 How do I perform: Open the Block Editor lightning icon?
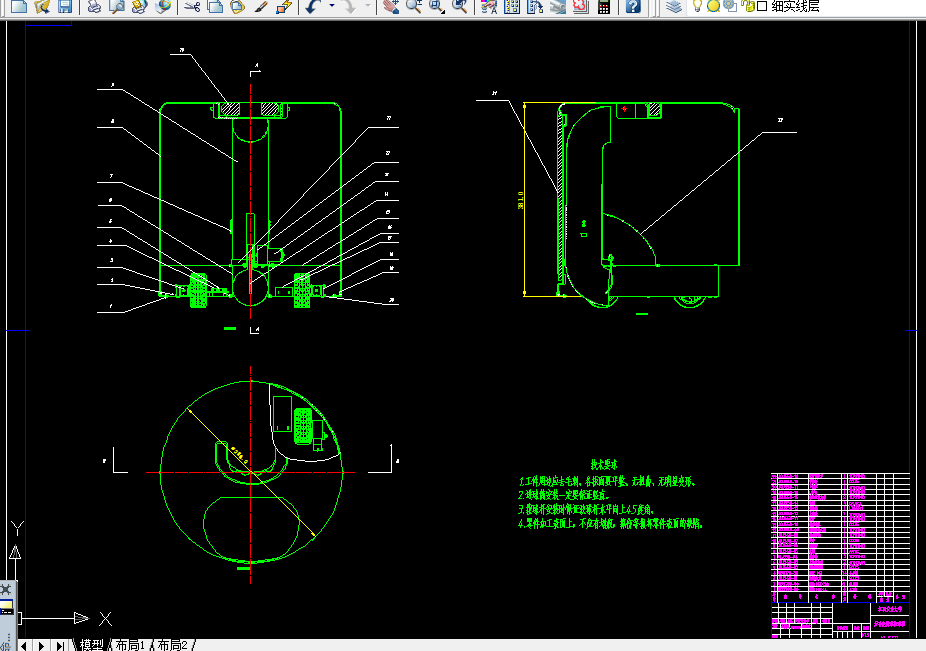point(284,6)
